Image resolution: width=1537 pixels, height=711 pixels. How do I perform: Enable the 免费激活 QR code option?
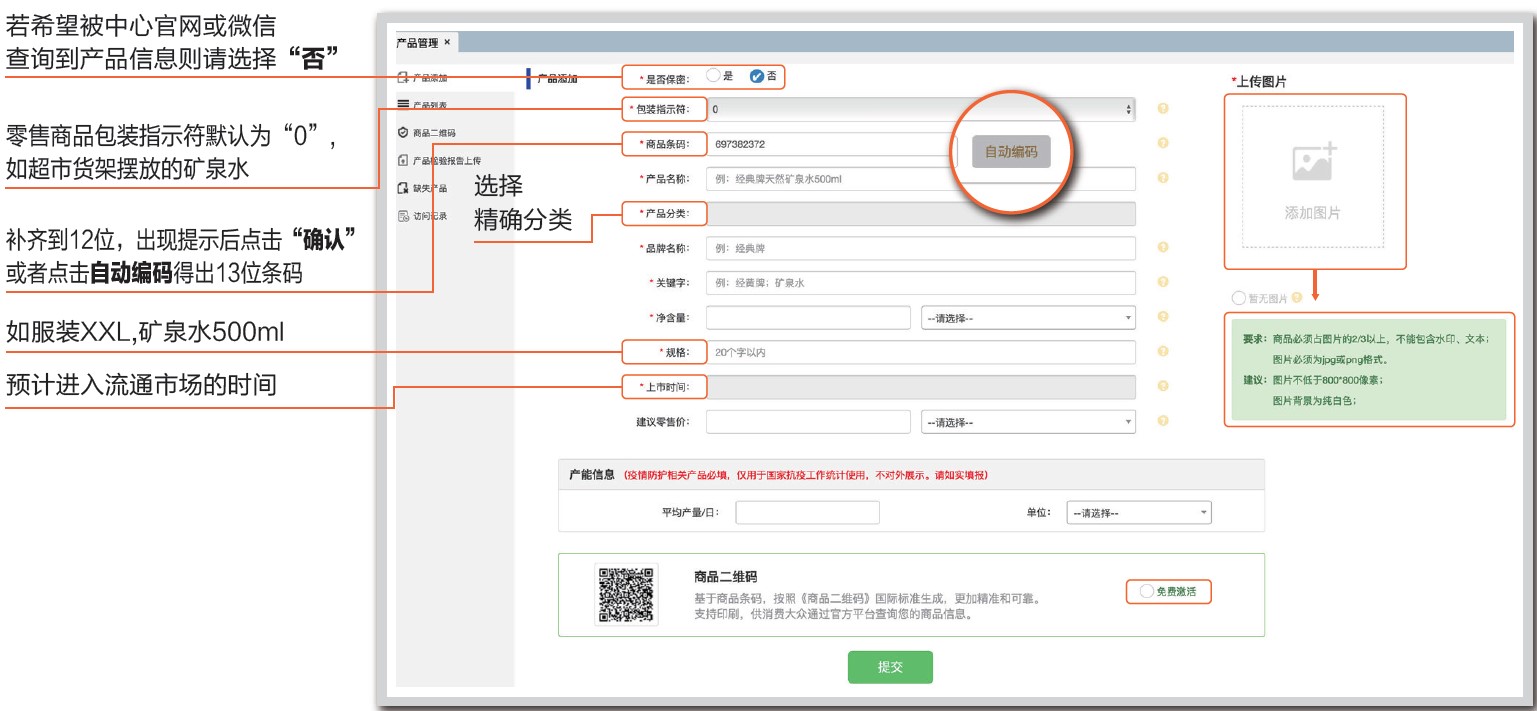(1146, 591)
